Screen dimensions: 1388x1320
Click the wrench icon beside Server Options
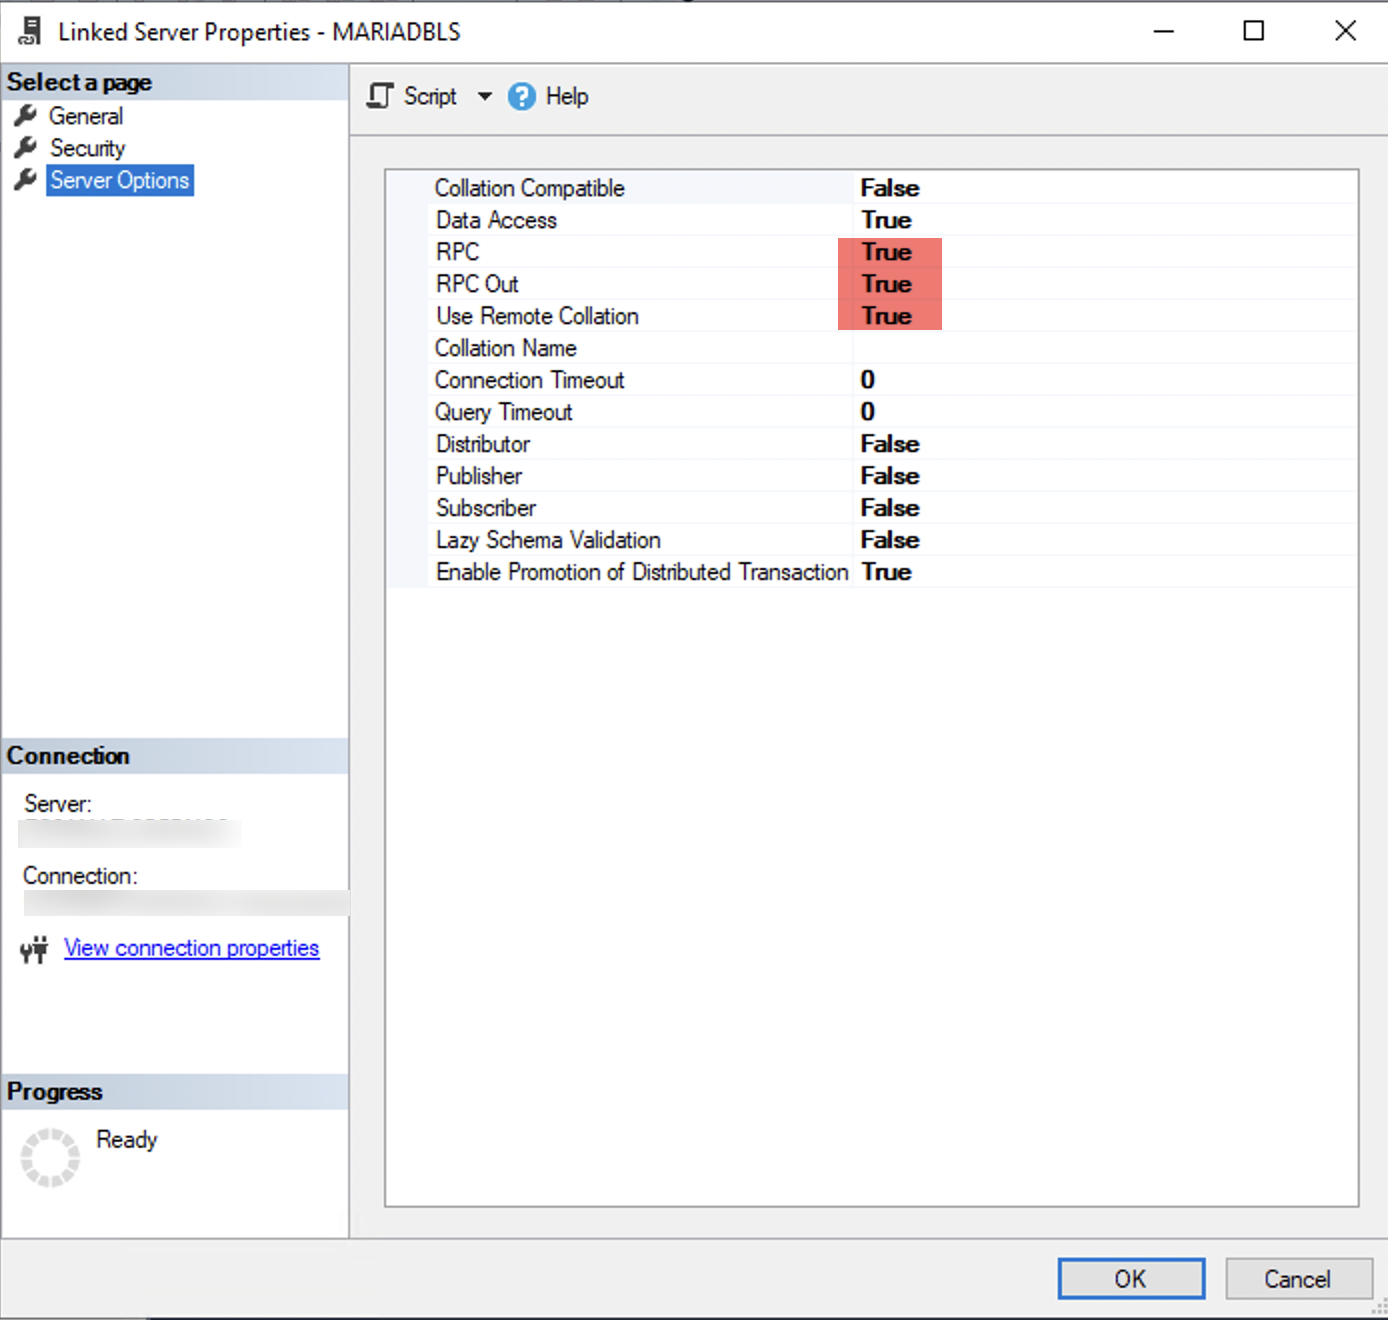[26, 180]
